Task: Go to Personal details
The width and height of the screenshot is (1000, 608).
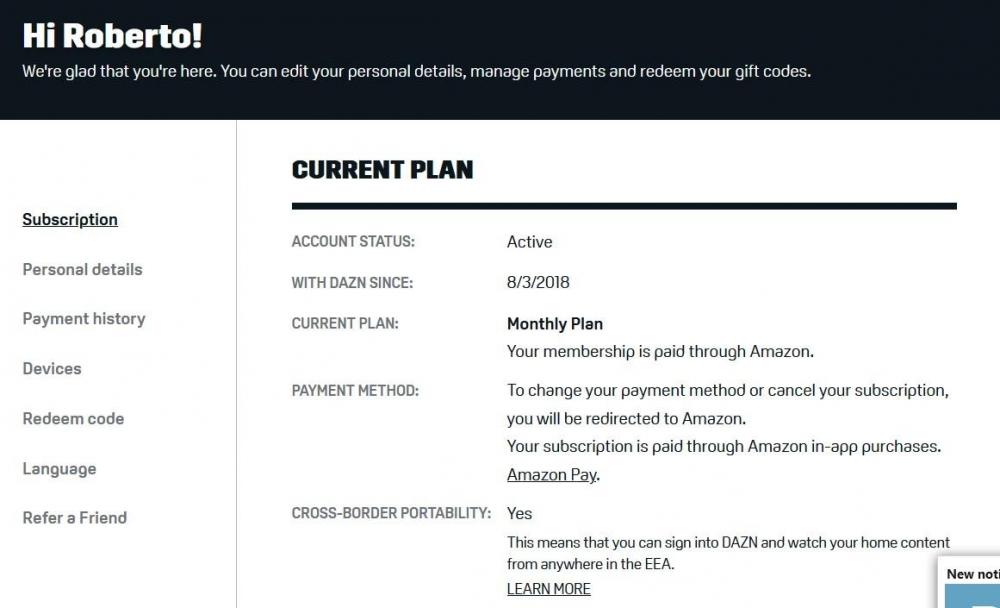Action: tap(82, 269)
